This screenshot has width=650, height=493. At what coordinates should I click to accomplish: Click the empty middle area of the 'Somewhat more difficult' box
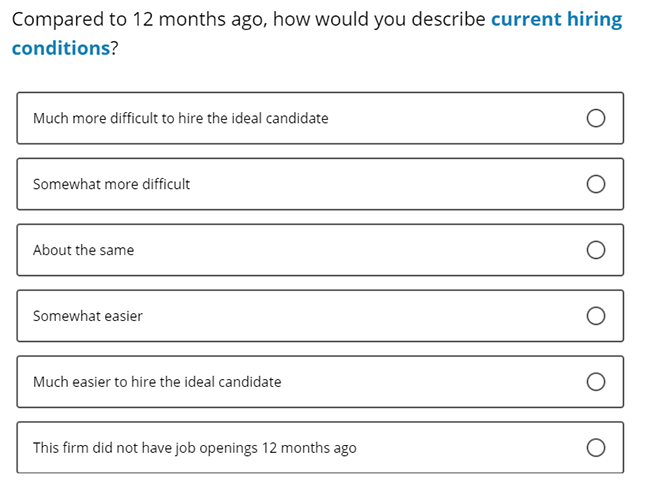(386, 184)
